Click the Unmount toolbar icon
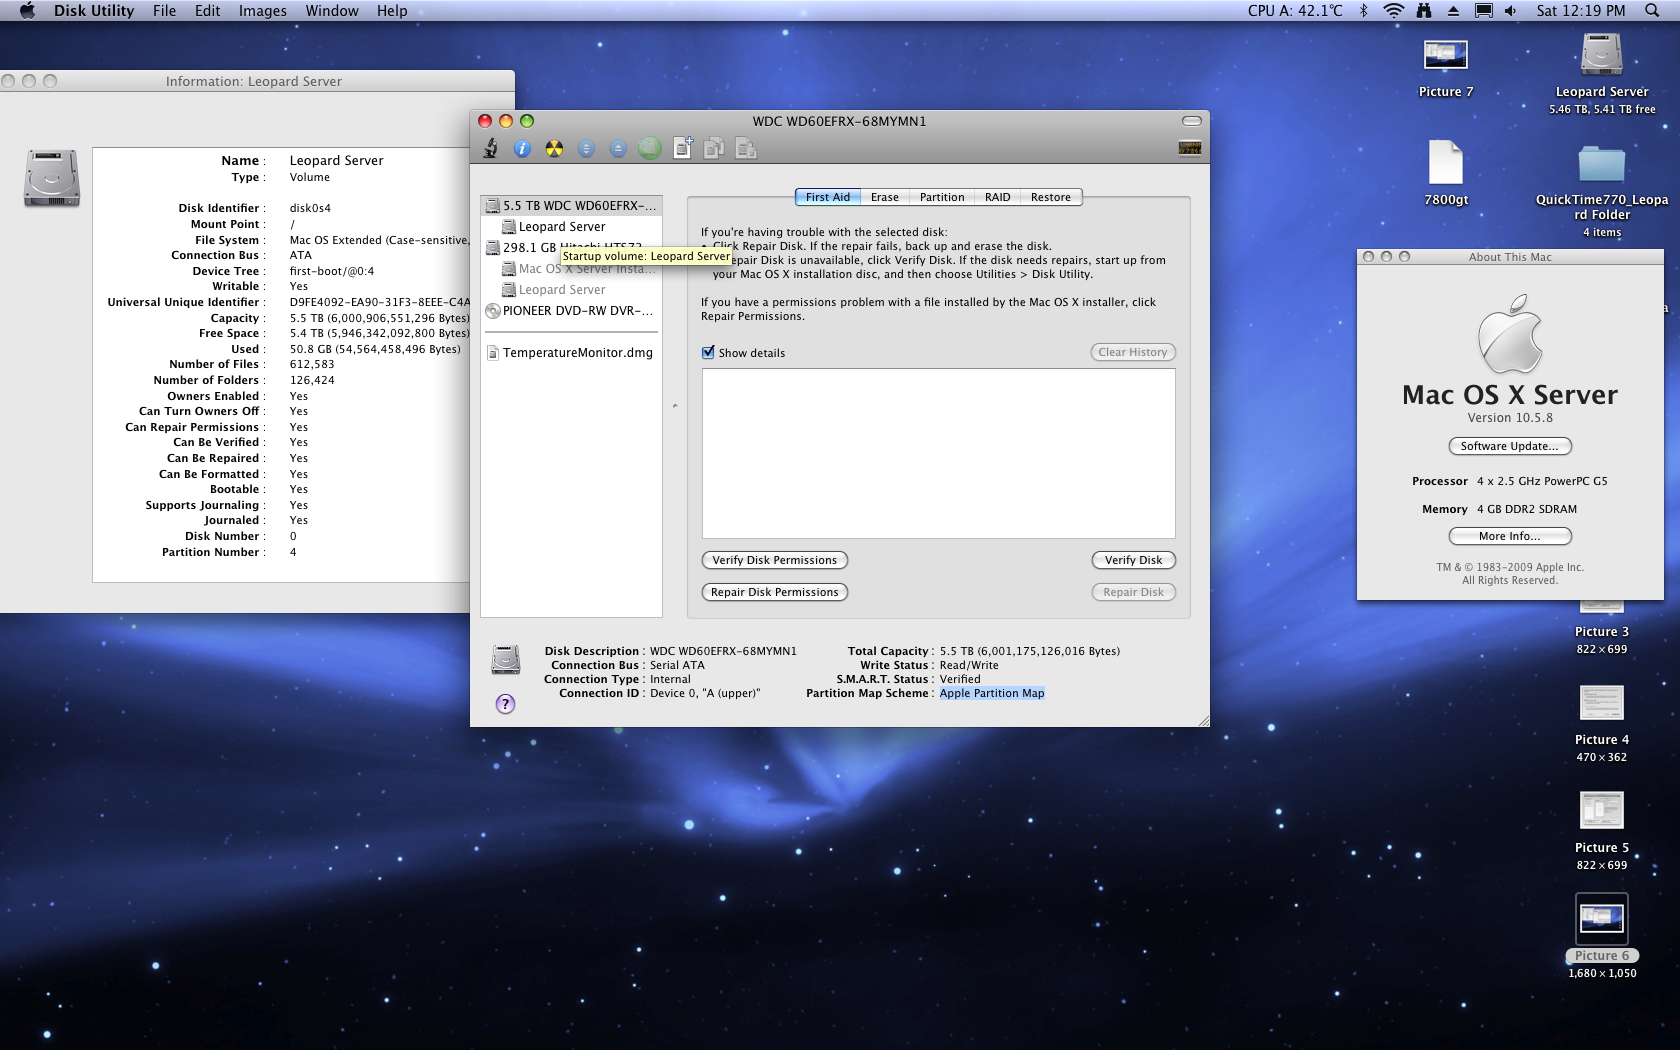The height and width of the screenshot is (1050, 1680). pos(586,149)
